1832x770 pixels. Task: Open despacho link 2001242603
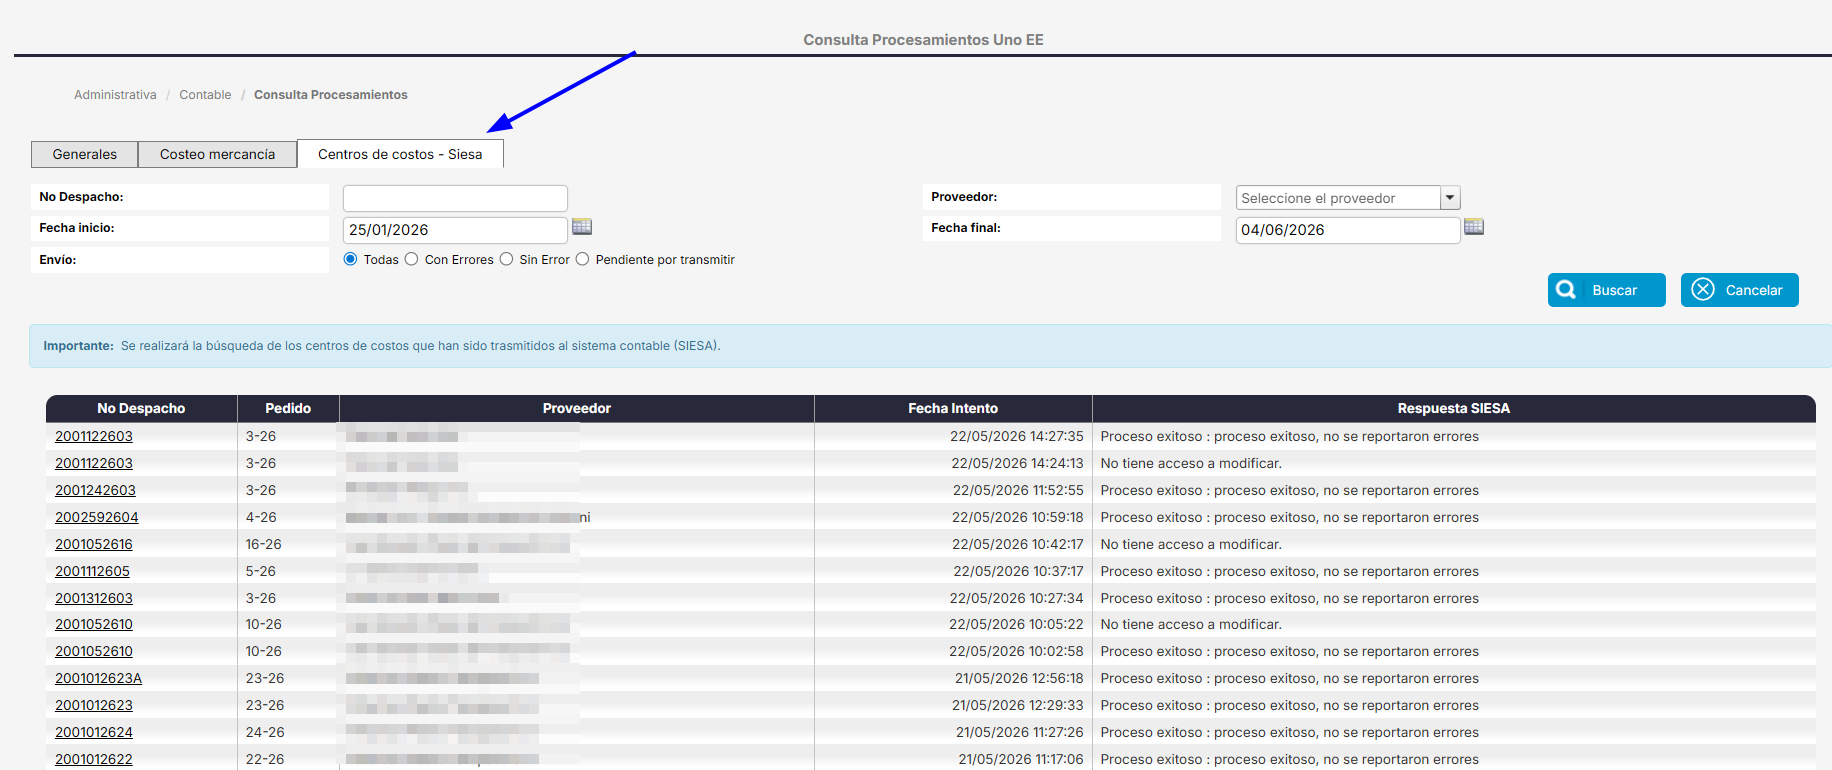click(95, 490)
